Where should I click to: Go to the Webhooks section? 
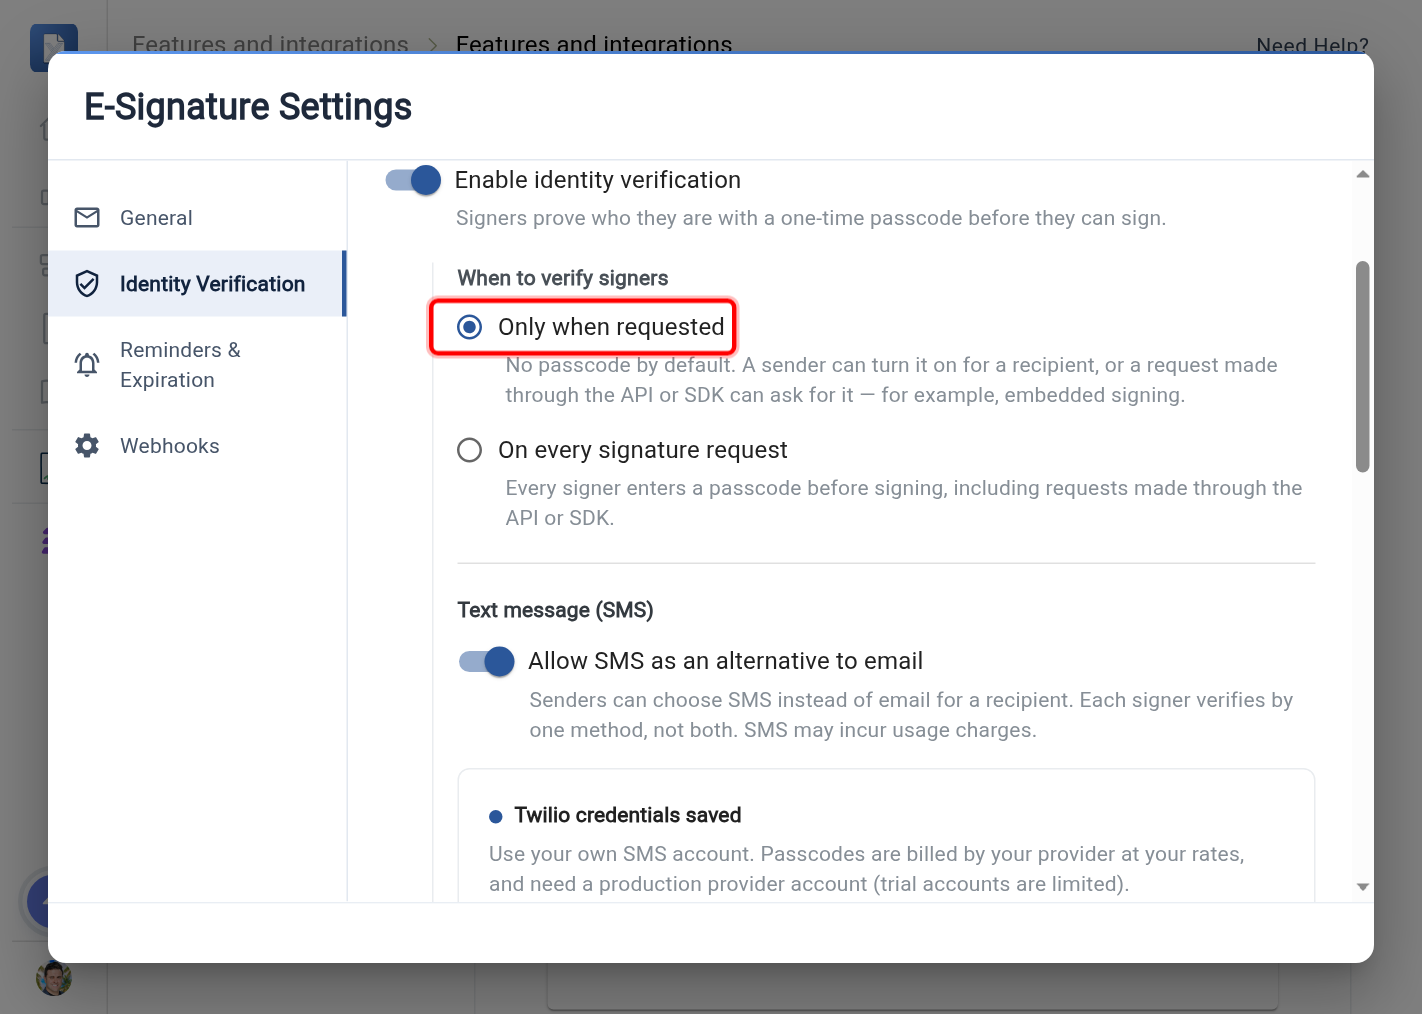coord(197,446)
